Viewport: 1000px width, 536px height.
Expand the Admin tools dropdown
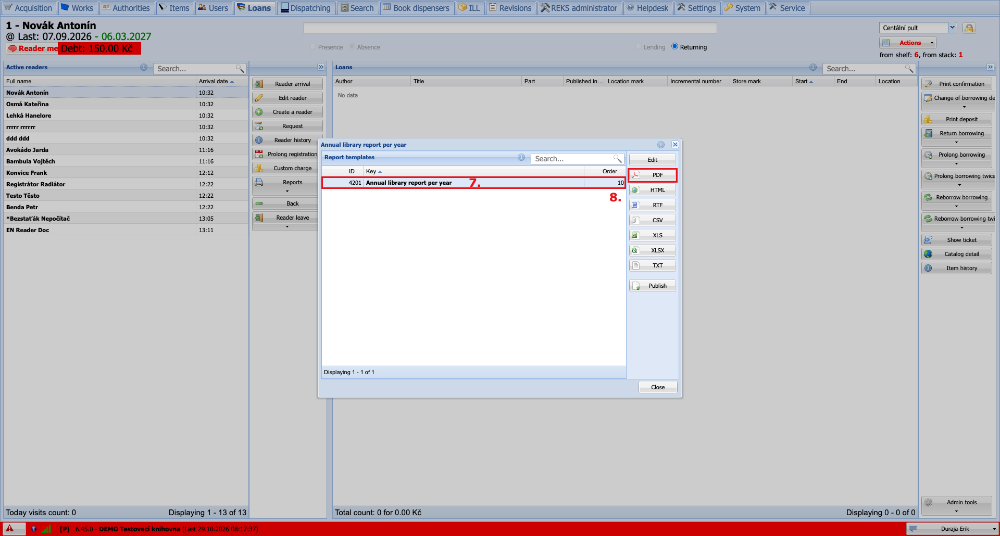pyautogui.click(x=957, y=505)
